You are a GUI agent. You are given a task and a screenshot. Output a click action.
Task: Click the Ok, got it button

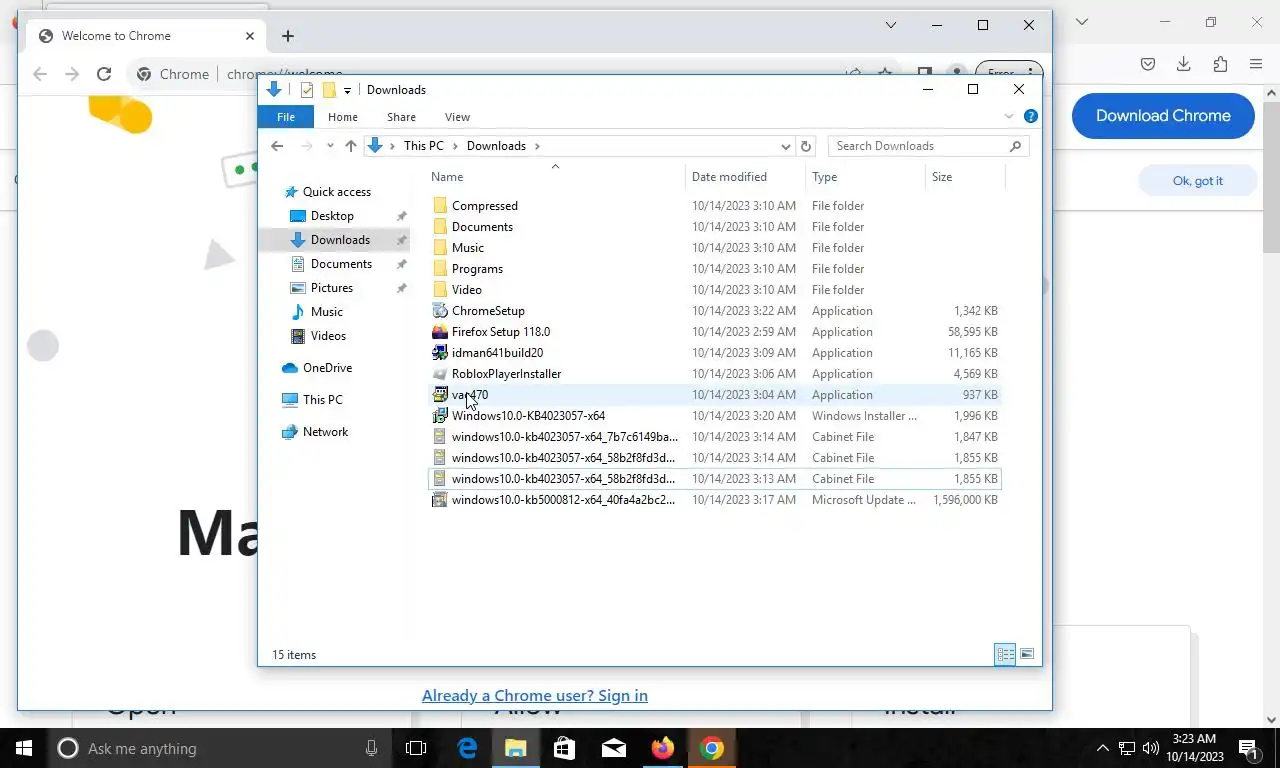pos(1198,181)
